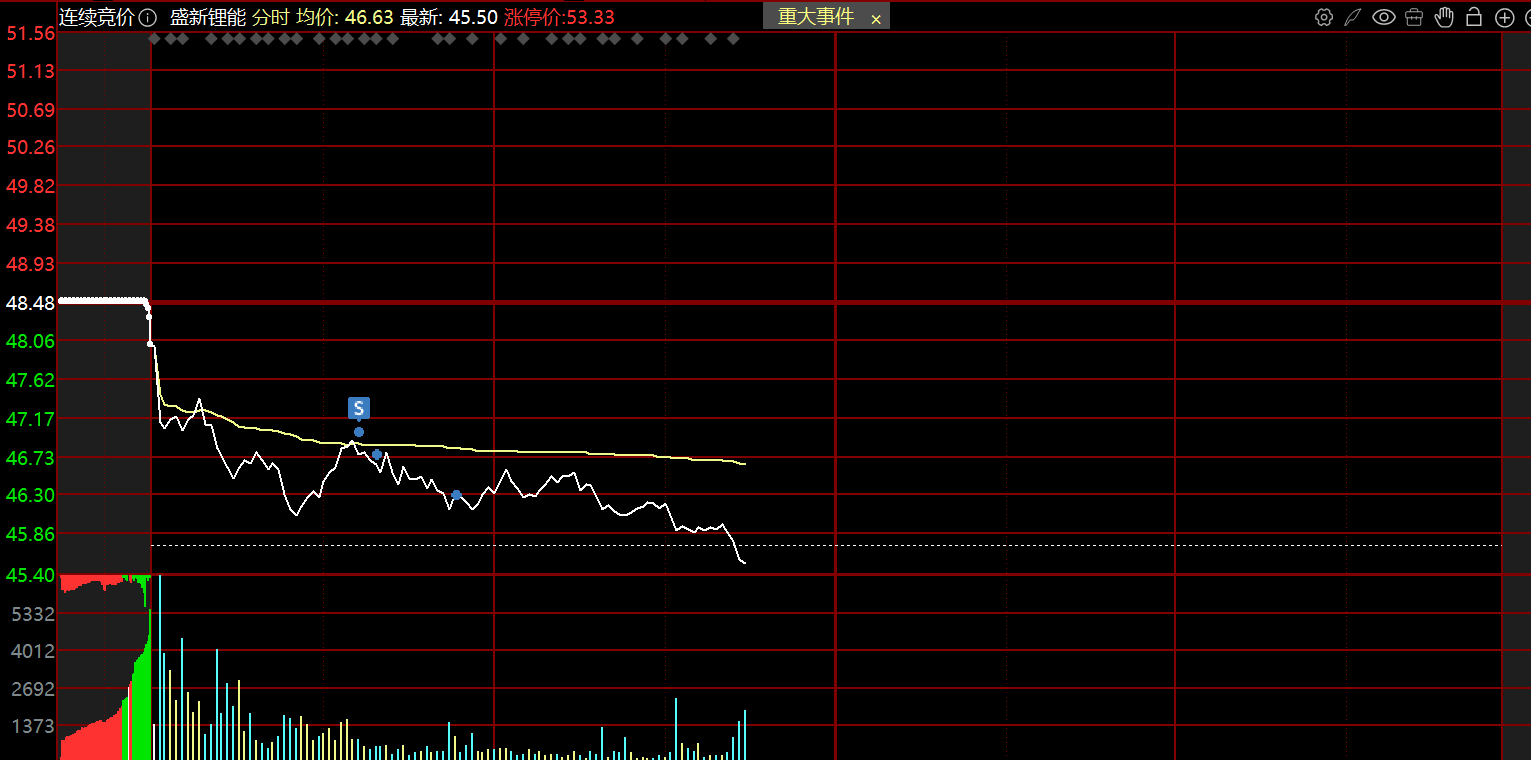Click the 盛新锂能 stock name

click(x=207, y=17)
